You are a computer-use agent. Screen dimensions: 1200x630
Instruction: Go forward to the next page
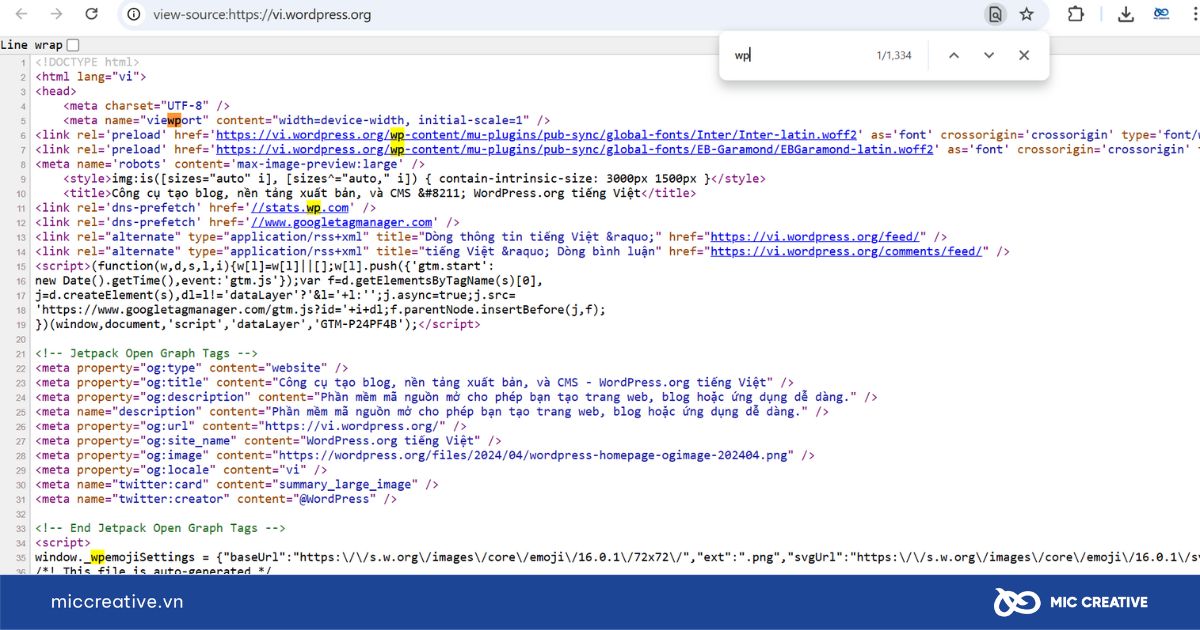point(56,14)
